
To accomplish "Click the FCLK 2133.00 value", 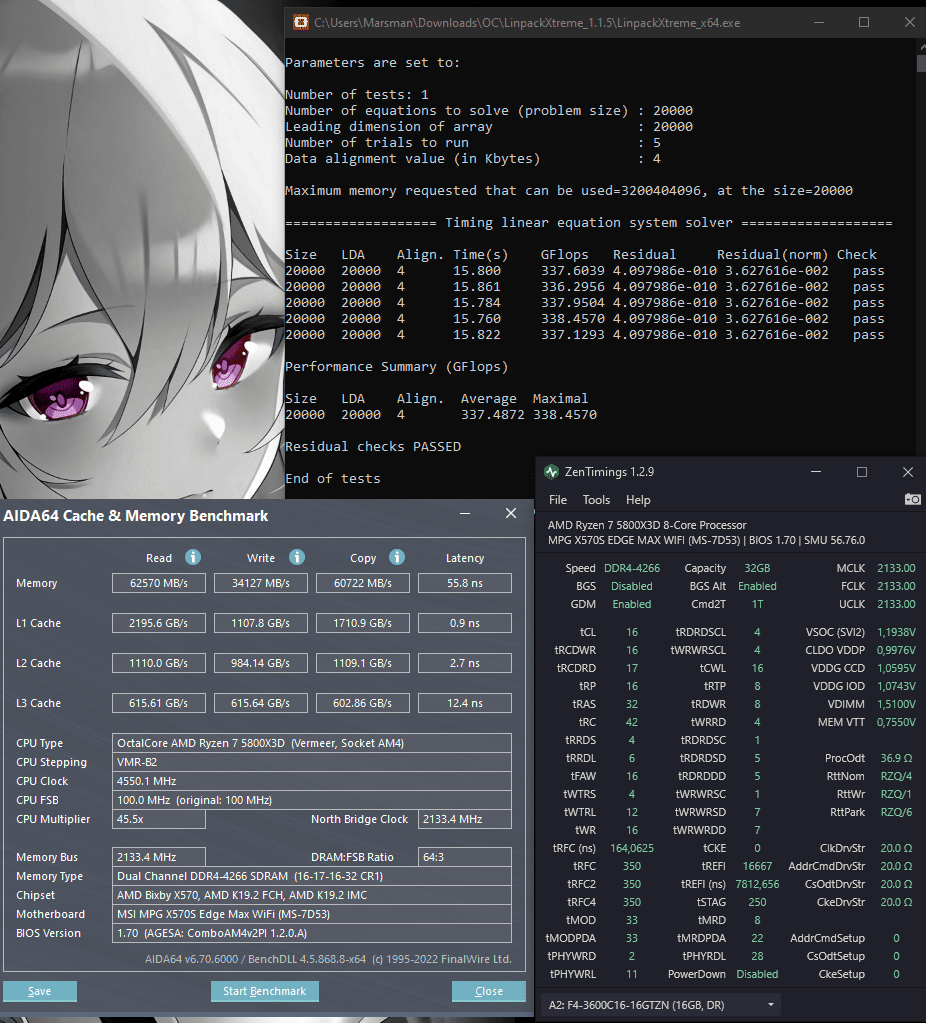I will click(896, 587).
